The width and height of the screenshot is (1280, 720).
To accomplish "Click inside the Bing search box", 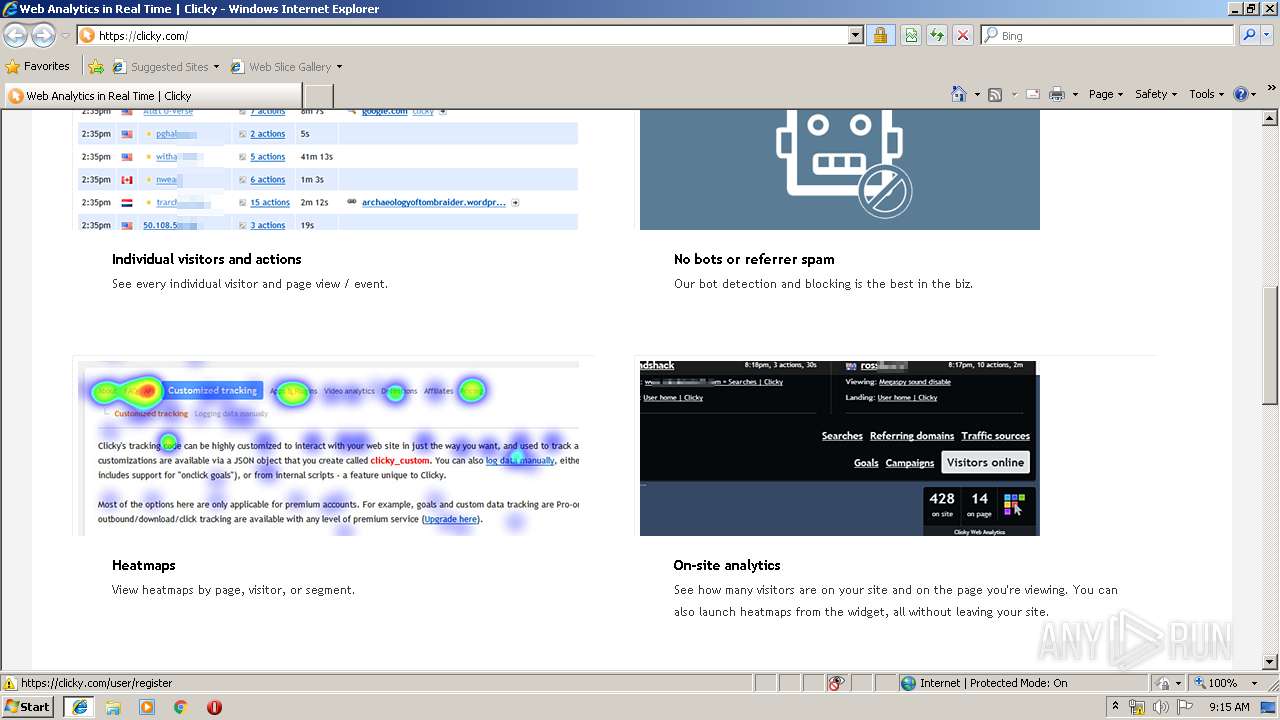I will [x=1107, y=36].
